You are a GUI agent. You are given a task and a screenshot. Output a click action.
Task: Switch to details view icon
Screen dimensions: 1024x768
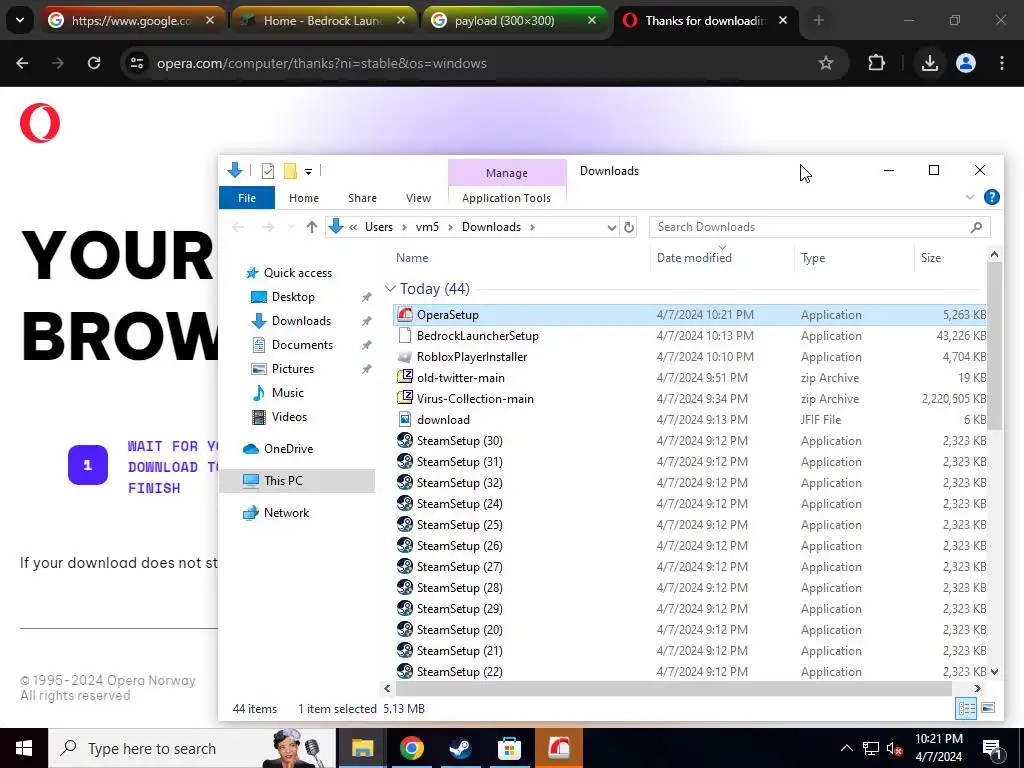[967, 708]
